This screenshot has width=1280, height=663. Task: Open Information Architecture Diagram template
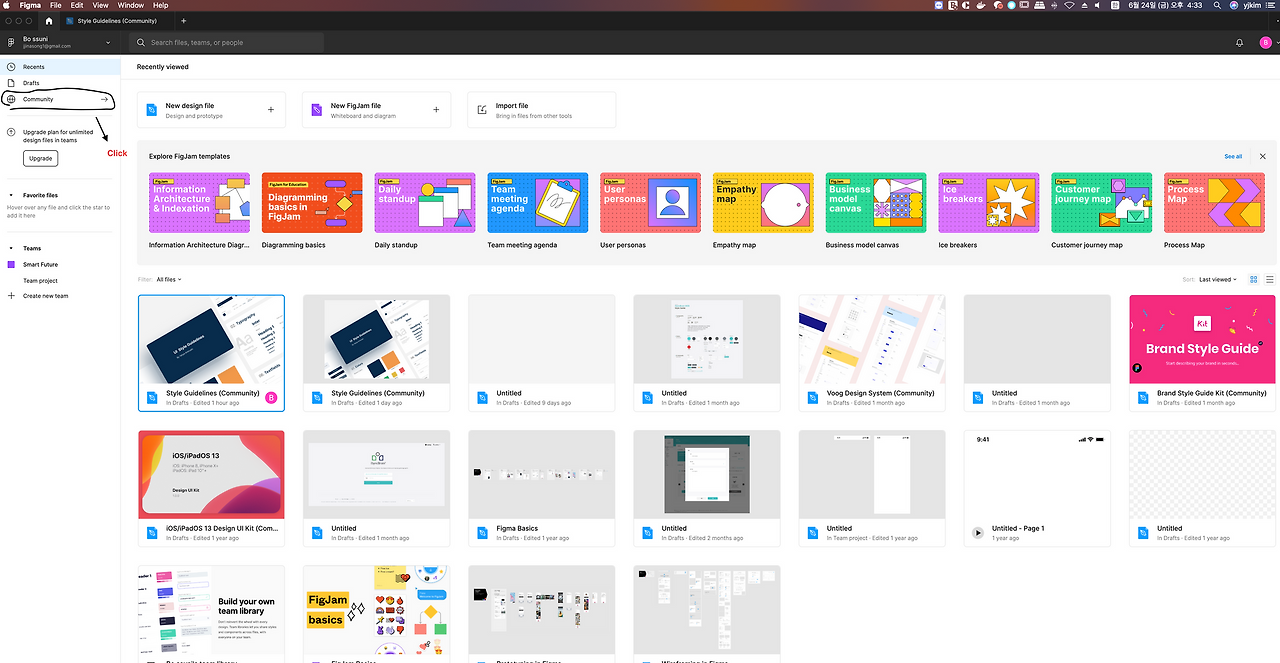click(200, 211)
